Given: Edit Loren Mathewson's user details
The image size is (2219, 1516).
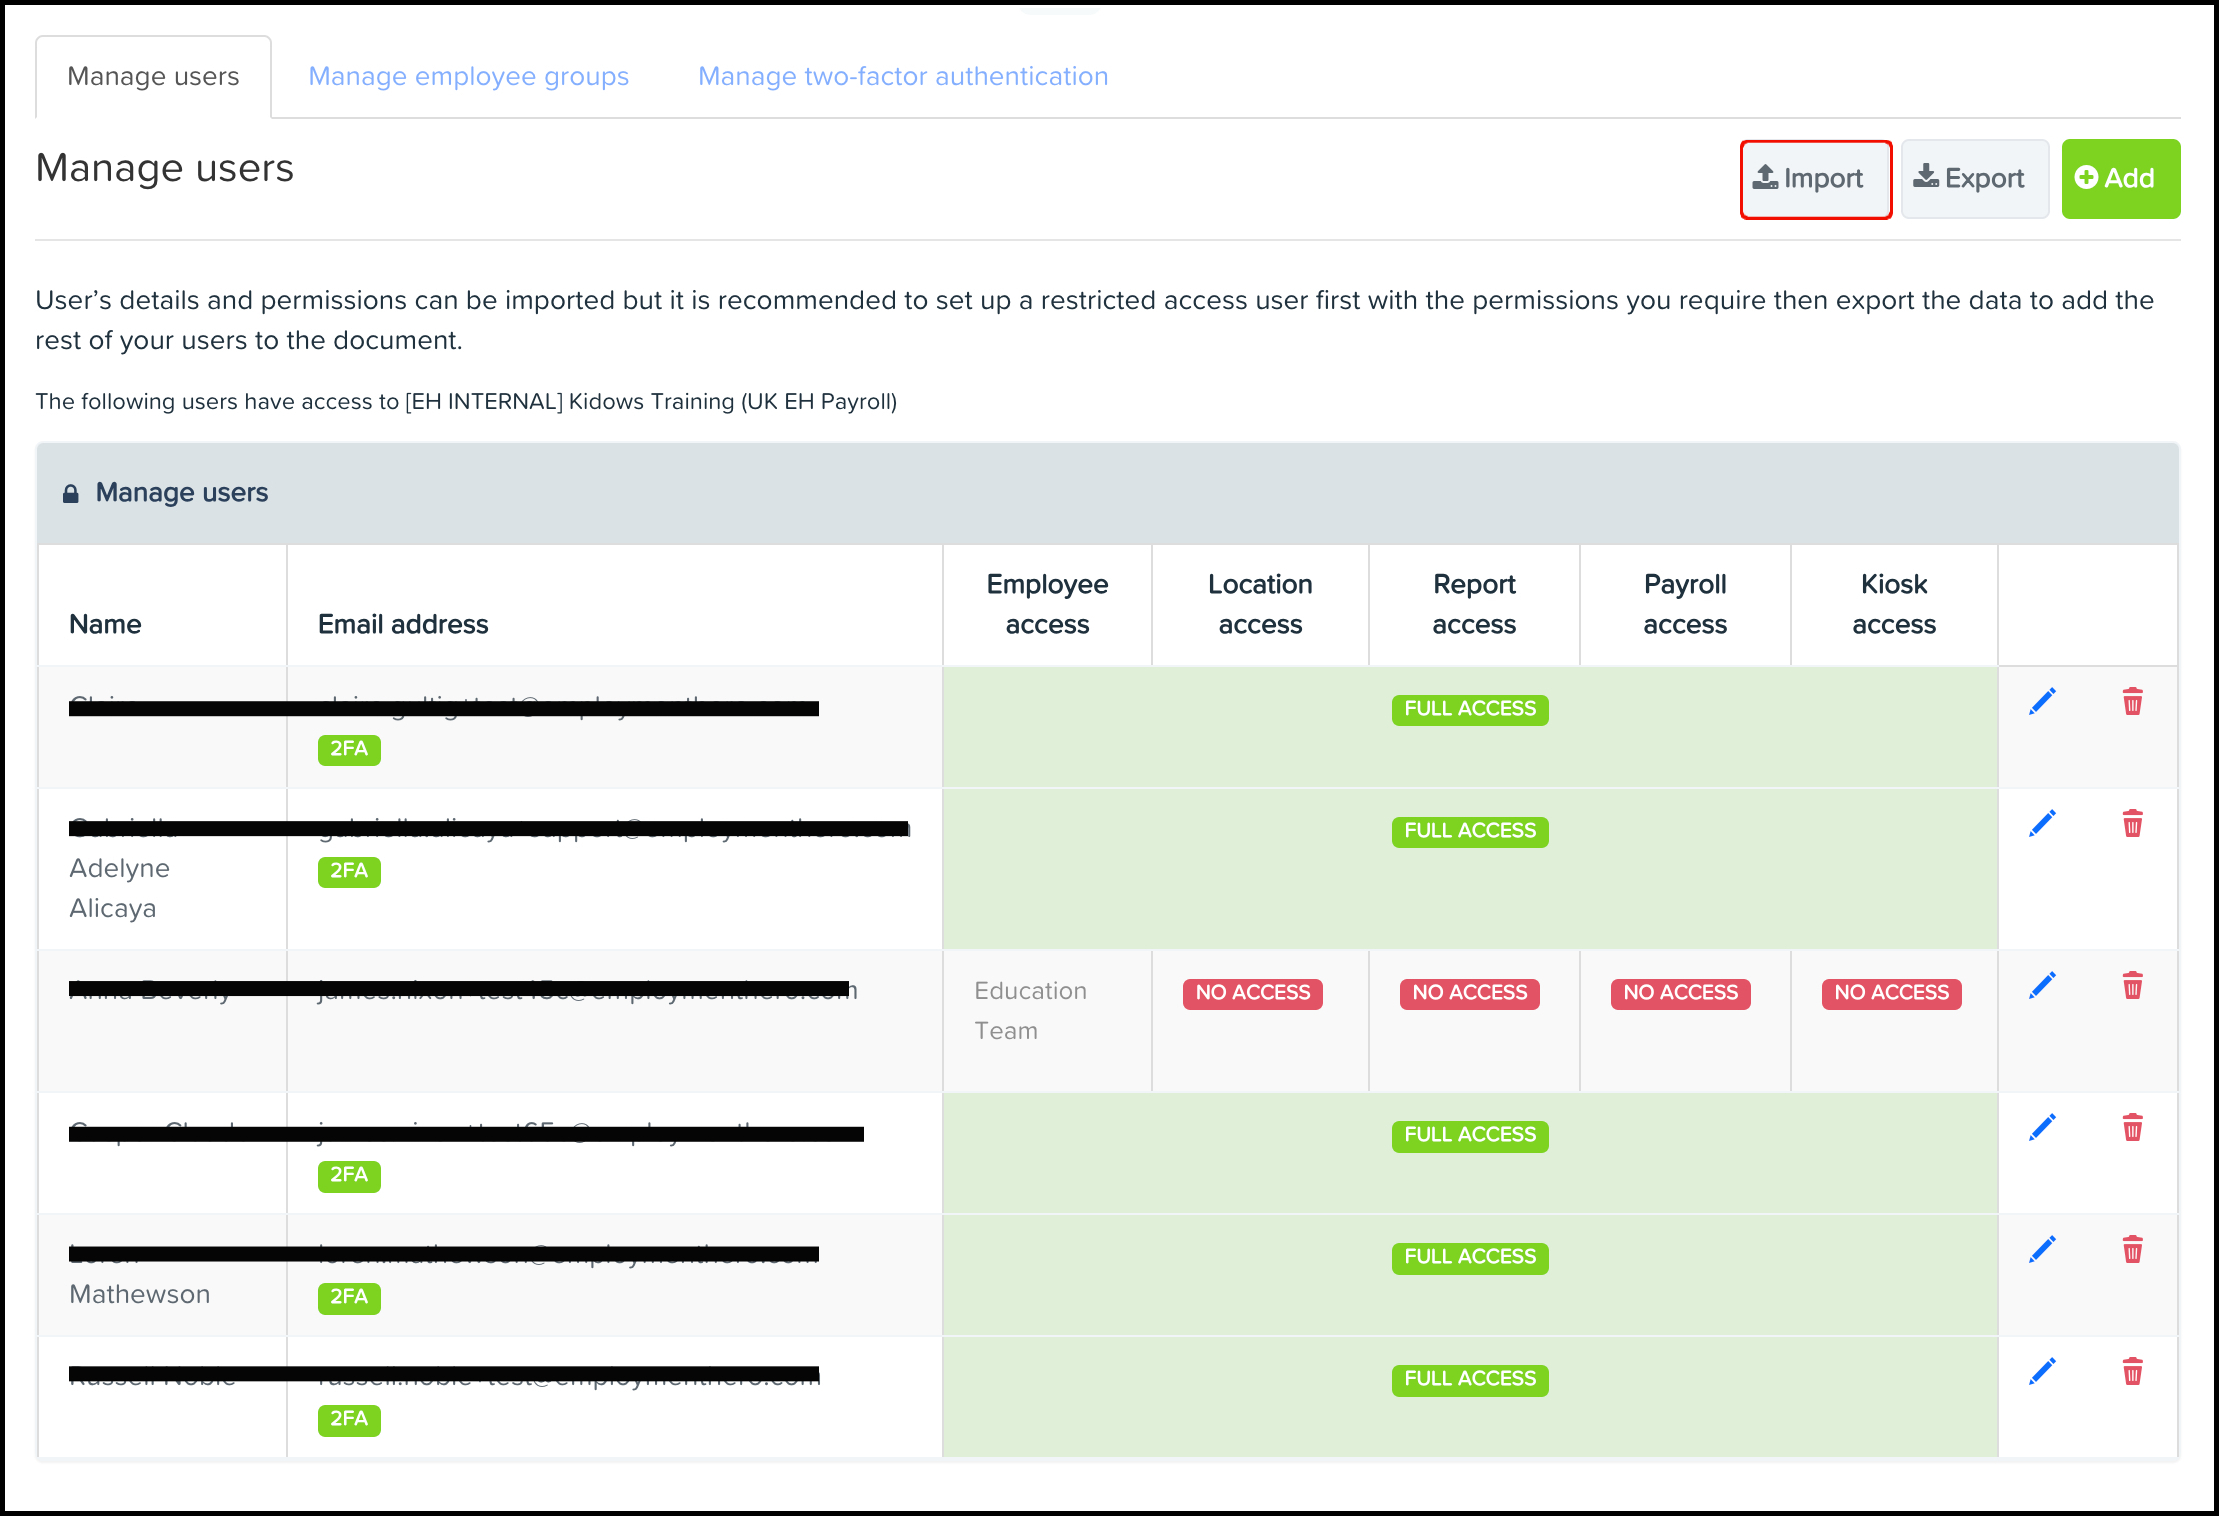Looking at the screenshot, I should click(2042, 1248).
